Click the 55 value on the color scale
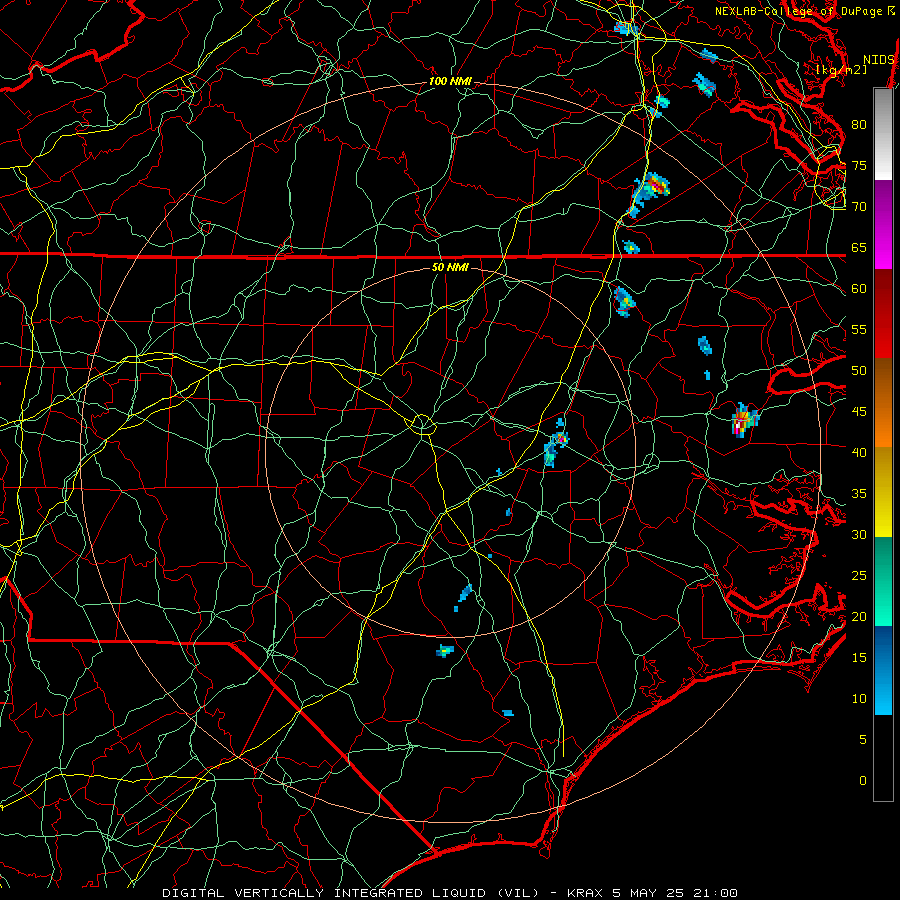 click(859, 329)
